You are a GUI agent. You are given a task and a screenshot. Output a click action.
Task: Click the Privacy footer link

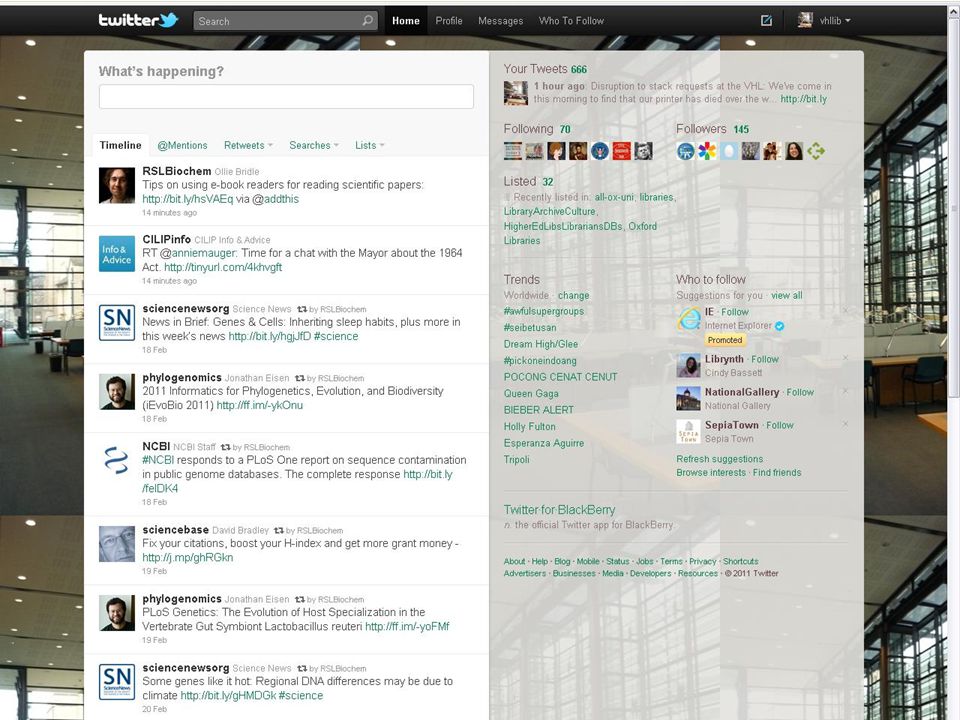(702, 561)
